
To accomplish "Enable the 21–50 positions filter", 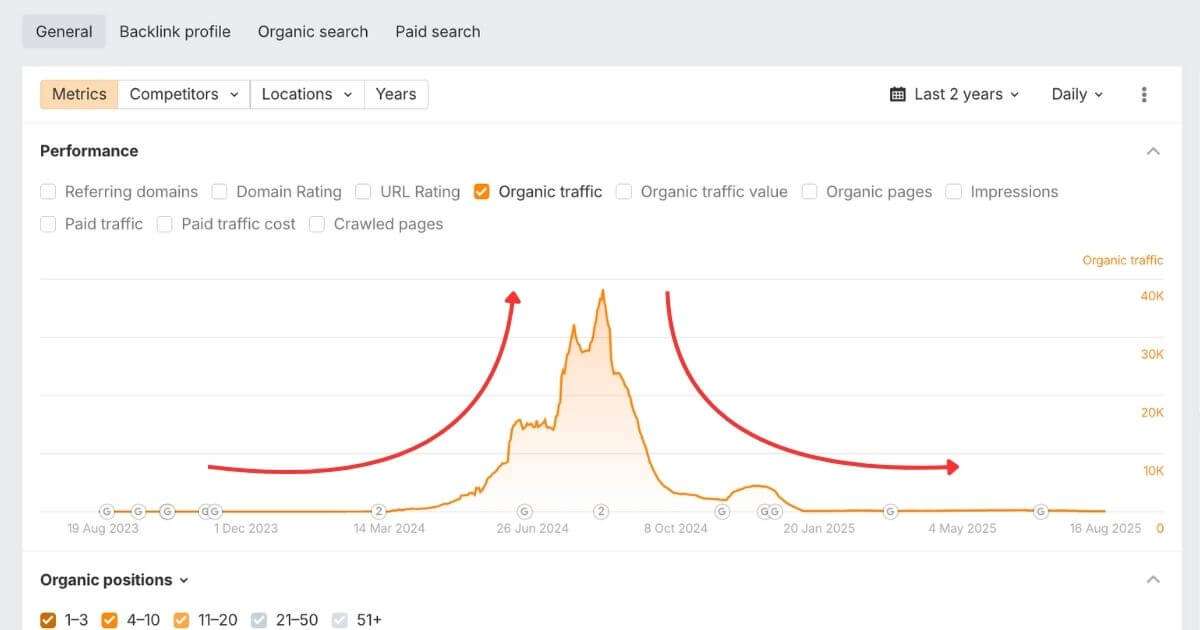I will pos(258,619).
